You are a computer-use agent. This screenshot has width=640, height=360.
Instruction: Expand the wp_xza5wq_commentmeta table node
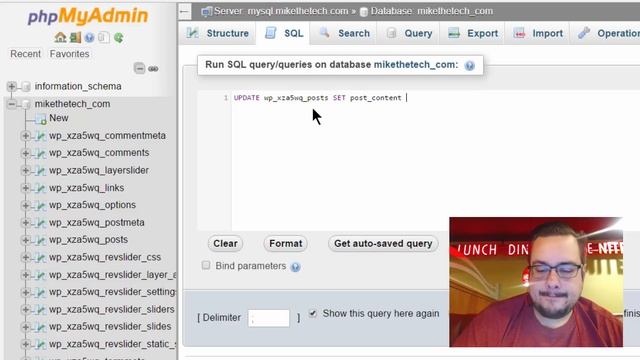[x=25, y=136]
